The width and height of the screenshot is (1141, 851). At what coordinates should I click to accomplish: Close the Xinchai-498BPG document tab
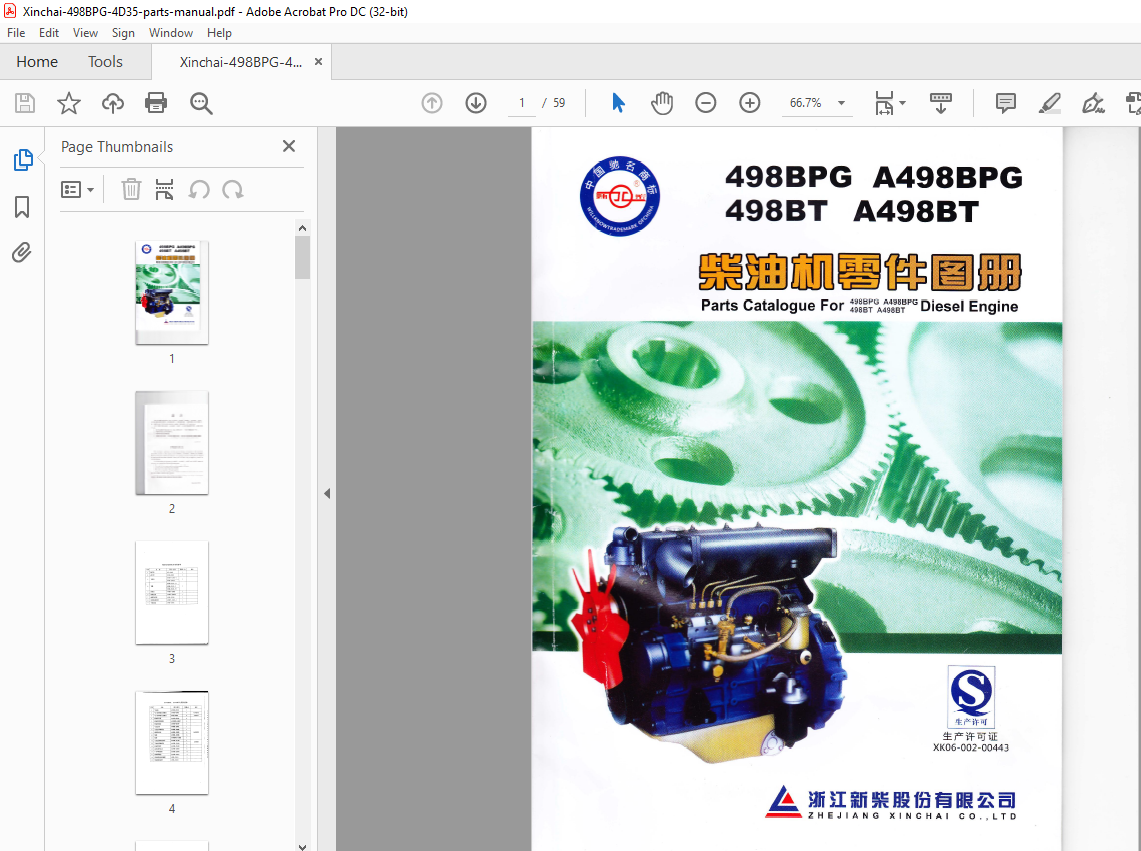click(x=318, y=62)
